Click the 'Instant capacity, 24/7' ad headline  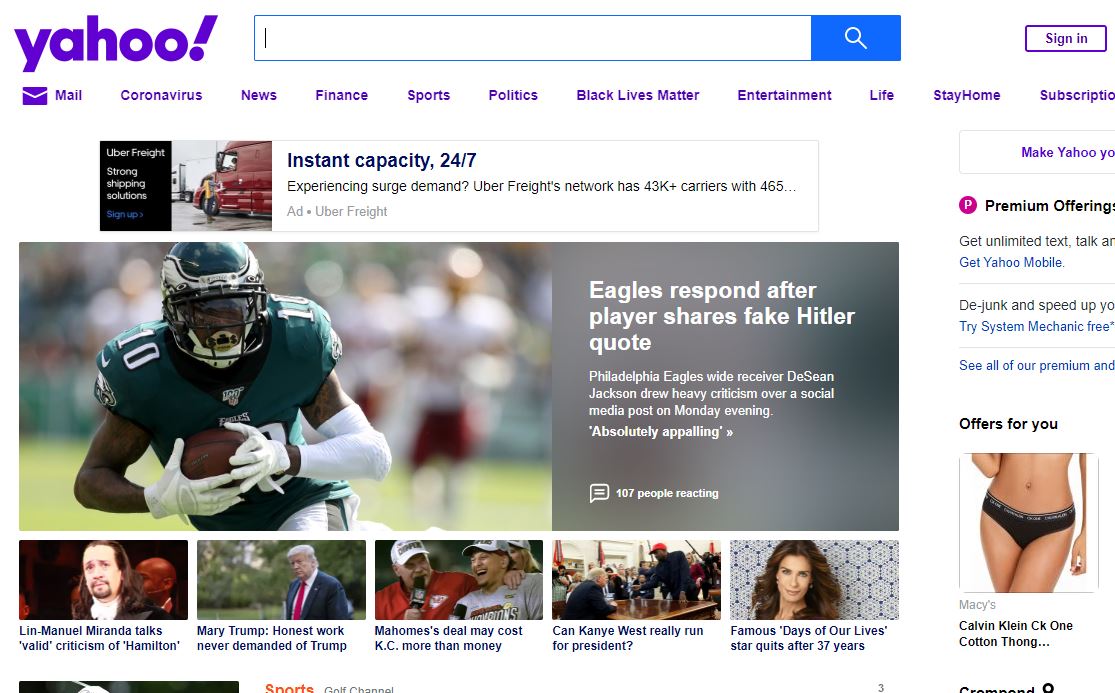pos(382,161)
